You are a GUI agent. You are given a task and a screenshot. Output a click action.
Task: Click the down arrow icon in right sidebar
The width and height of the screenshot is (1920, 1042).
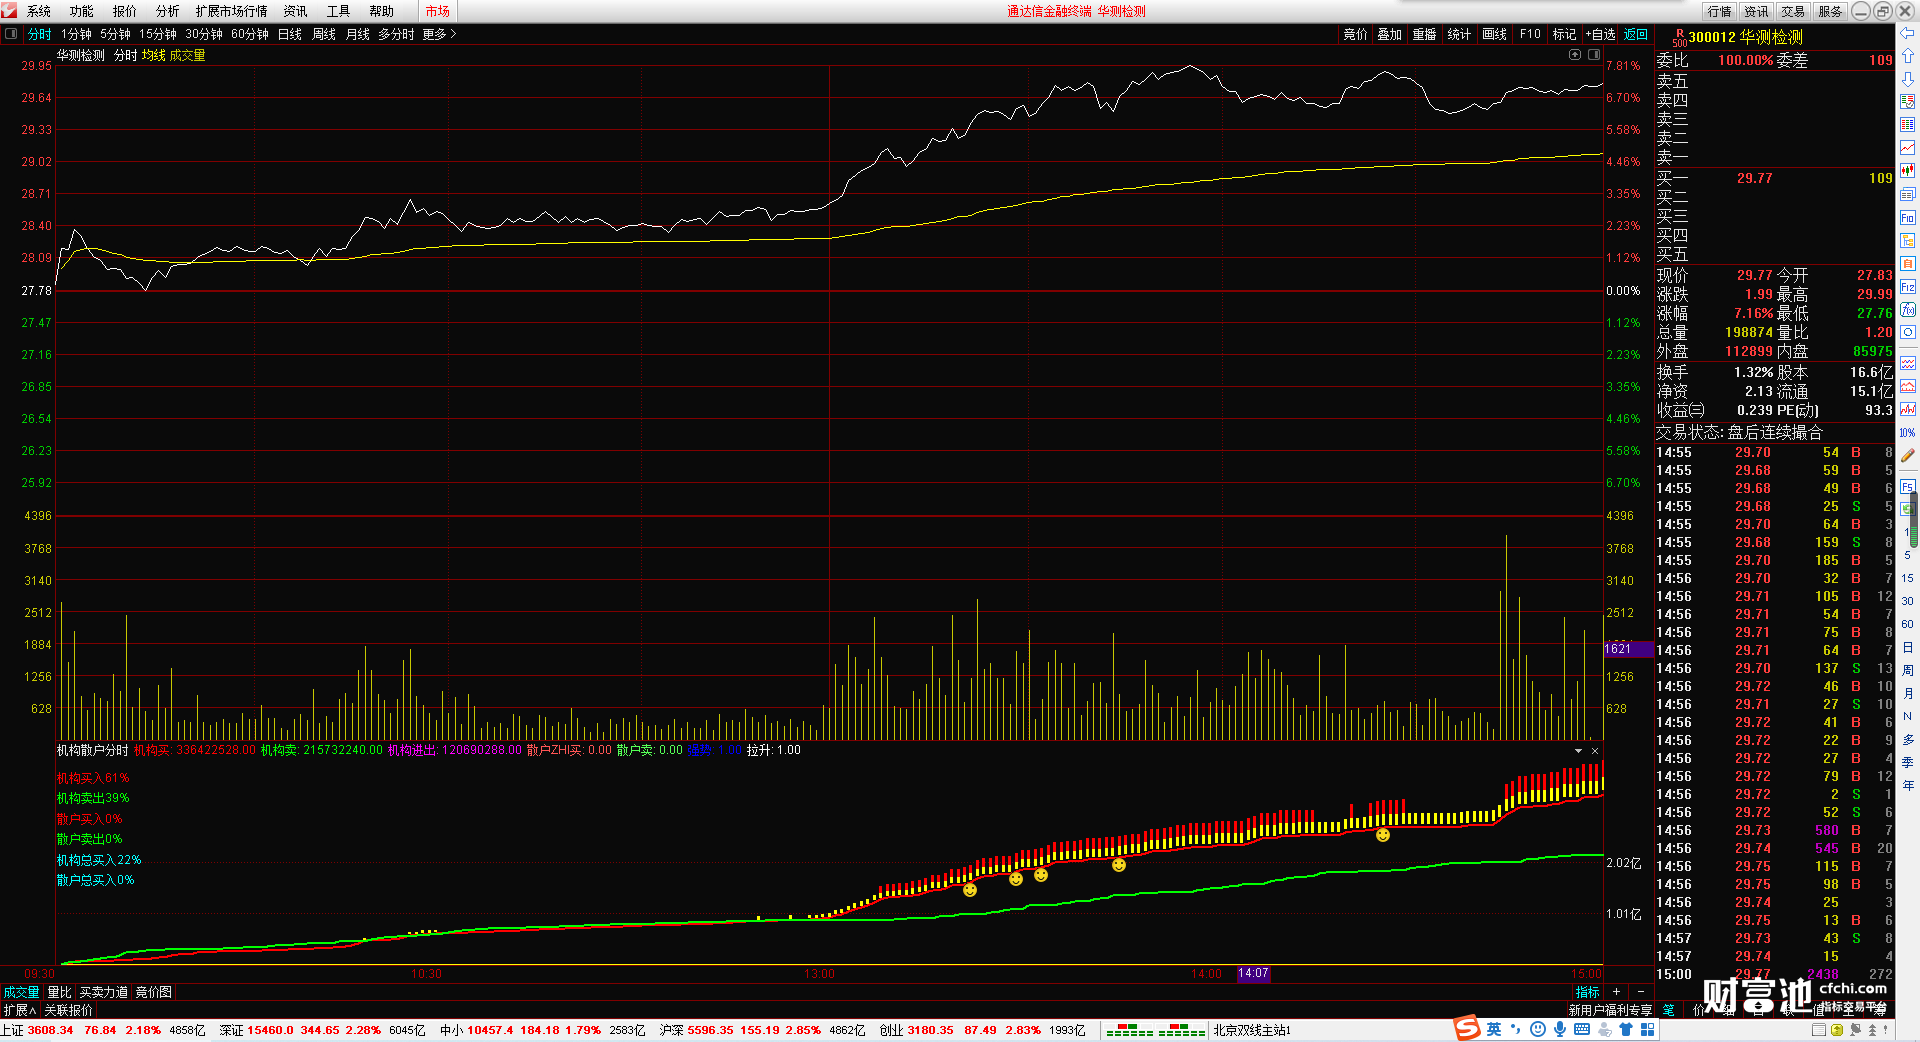[x=1907, y=79]
